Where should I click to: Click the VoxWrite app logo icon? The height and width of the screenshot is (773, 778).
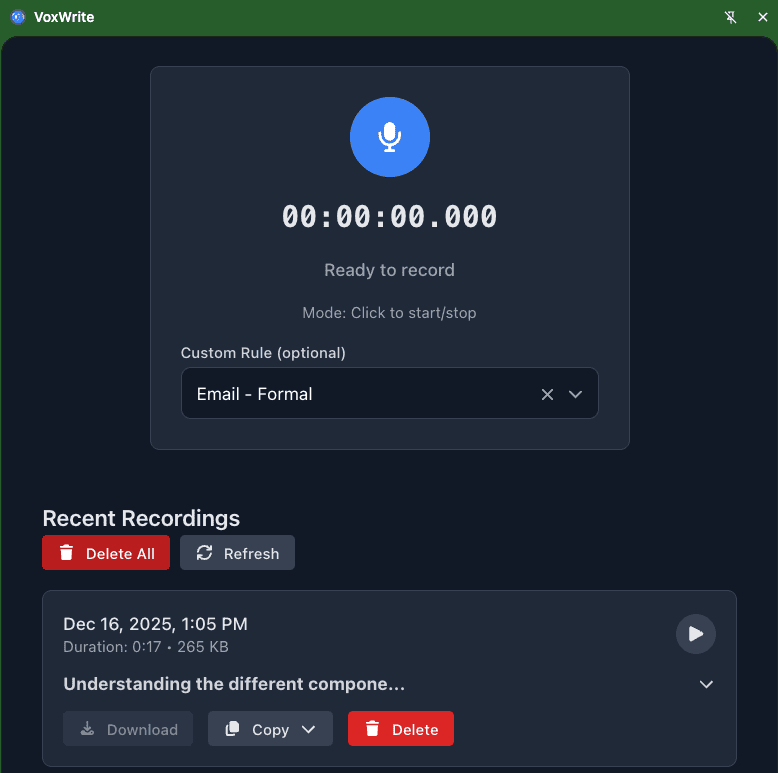pyautogui.click(x=18, y=17)
